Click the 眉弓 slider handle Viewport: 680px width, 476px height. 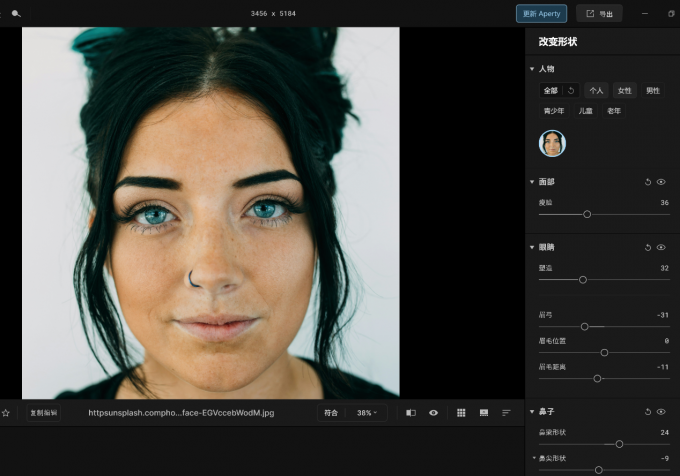point(585,326)
